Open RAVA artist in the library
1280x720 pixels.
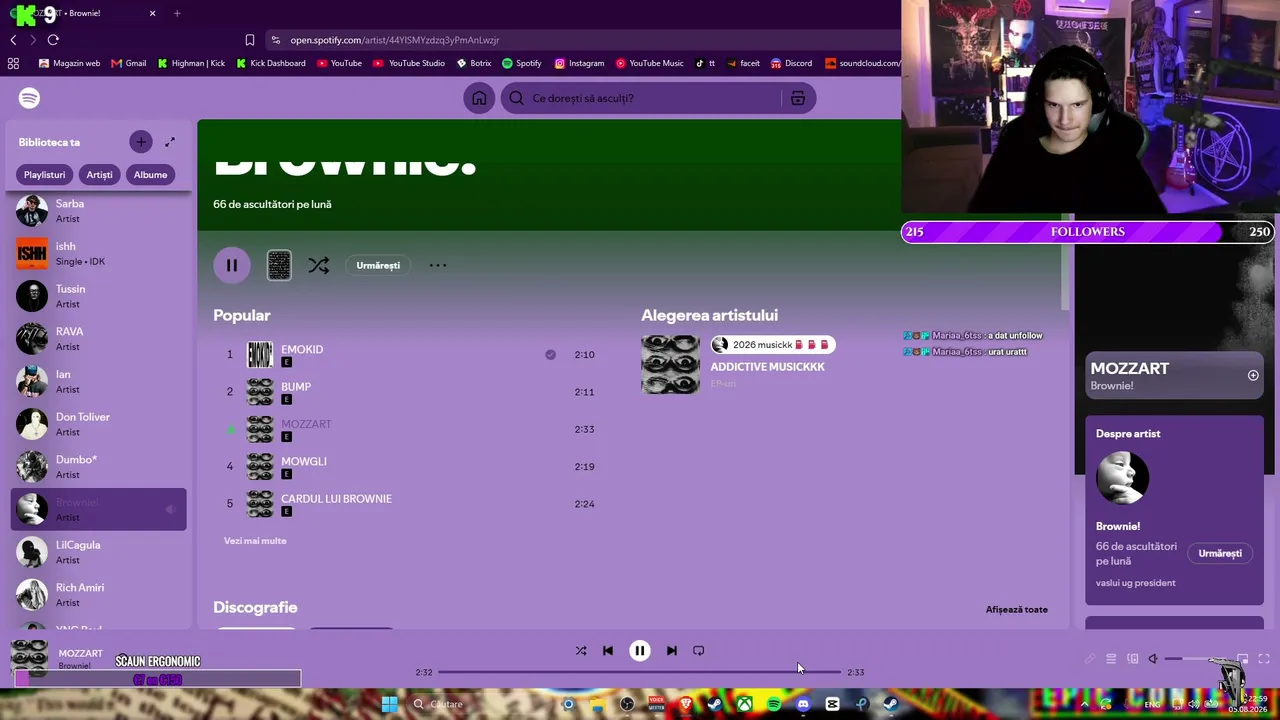click(98, 339)
